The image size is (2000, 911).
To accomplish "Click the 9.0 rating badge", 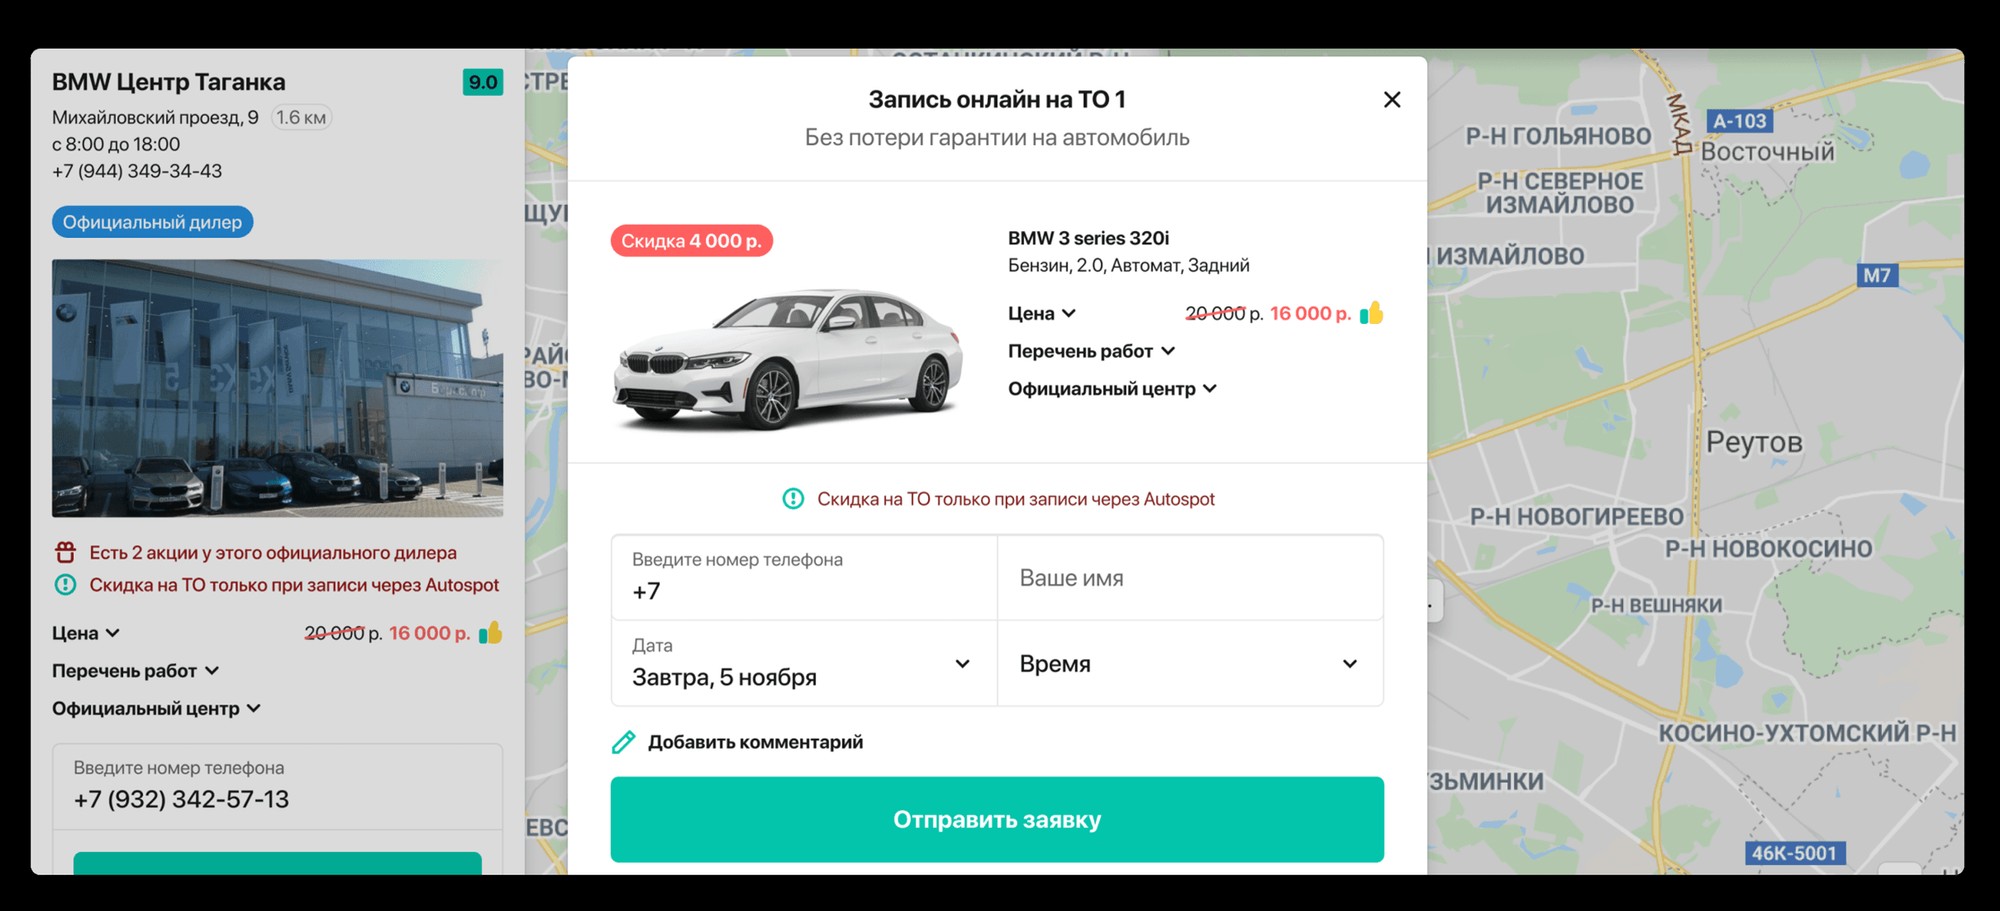I will (x=483, y=82).
